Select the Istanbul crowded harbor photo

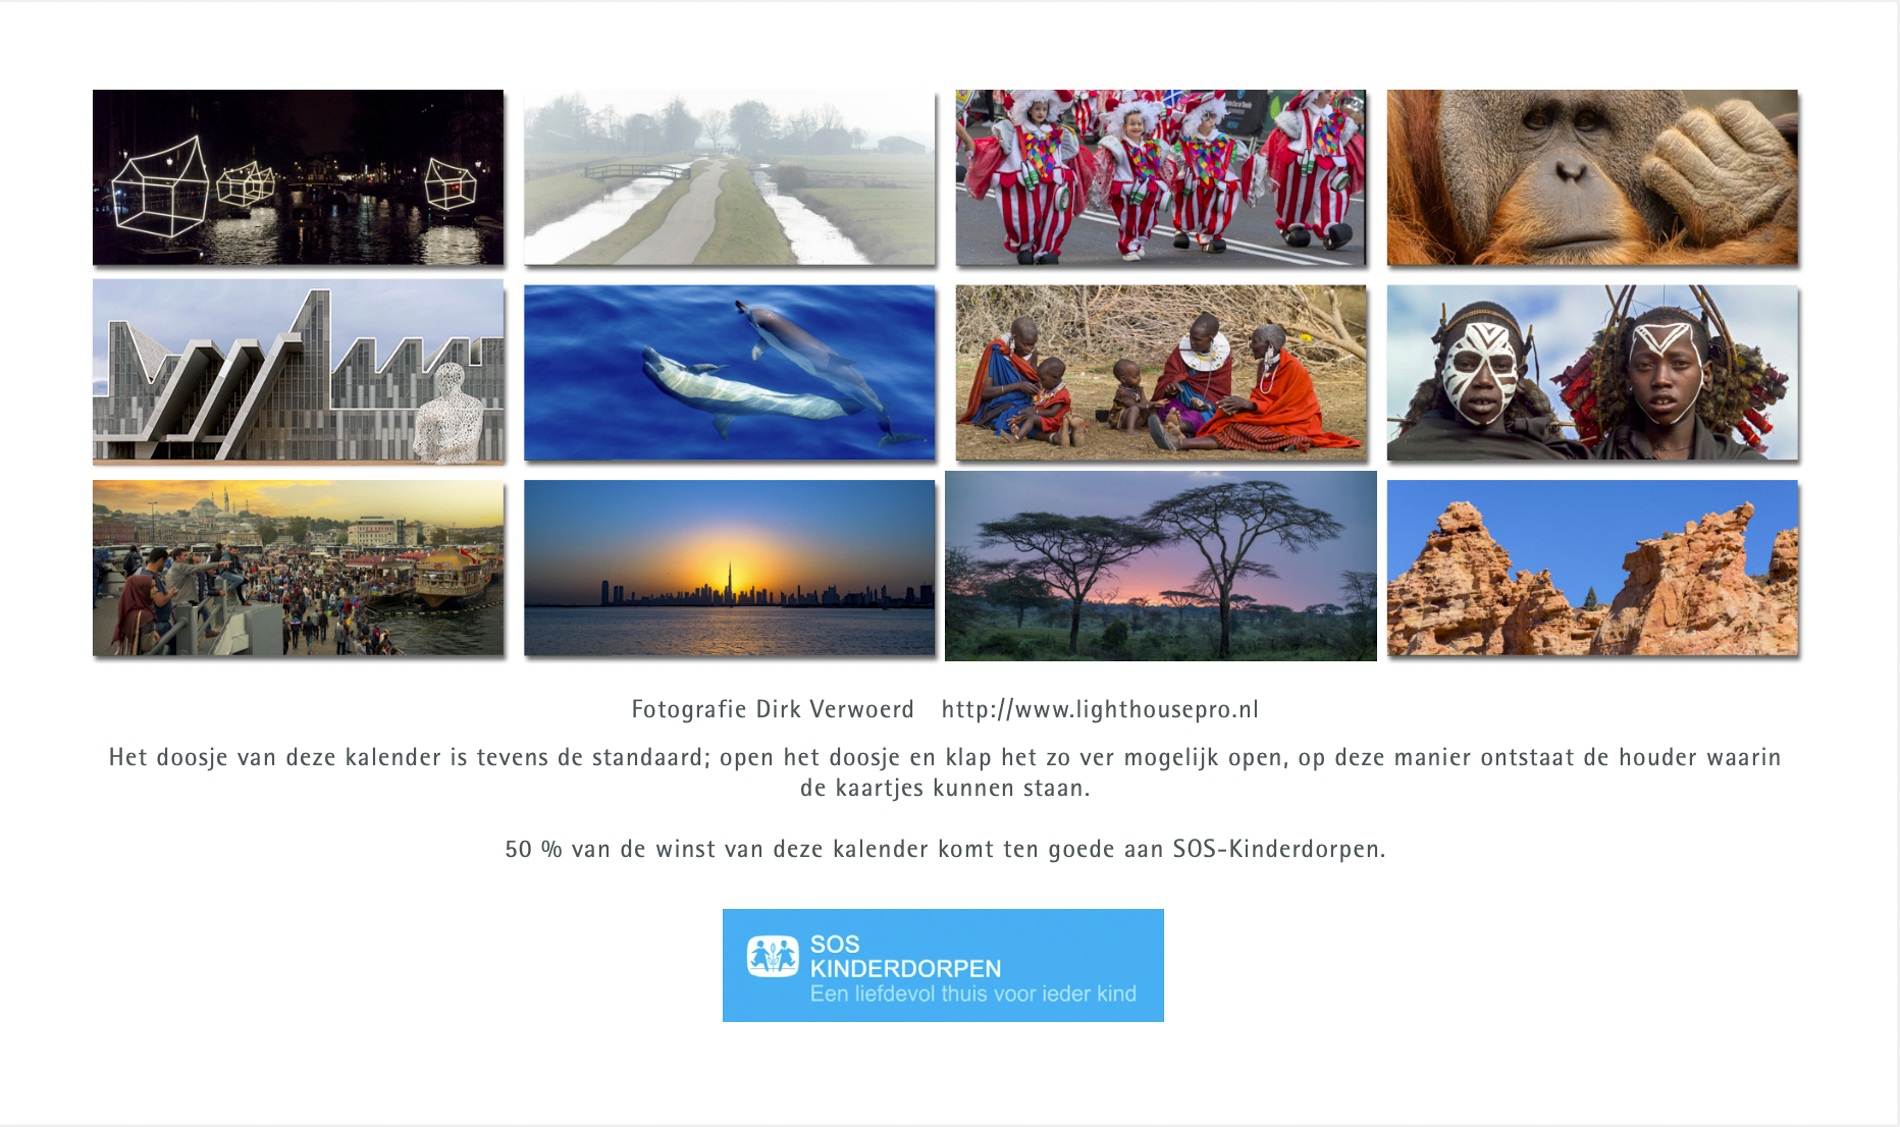[298, 568]
